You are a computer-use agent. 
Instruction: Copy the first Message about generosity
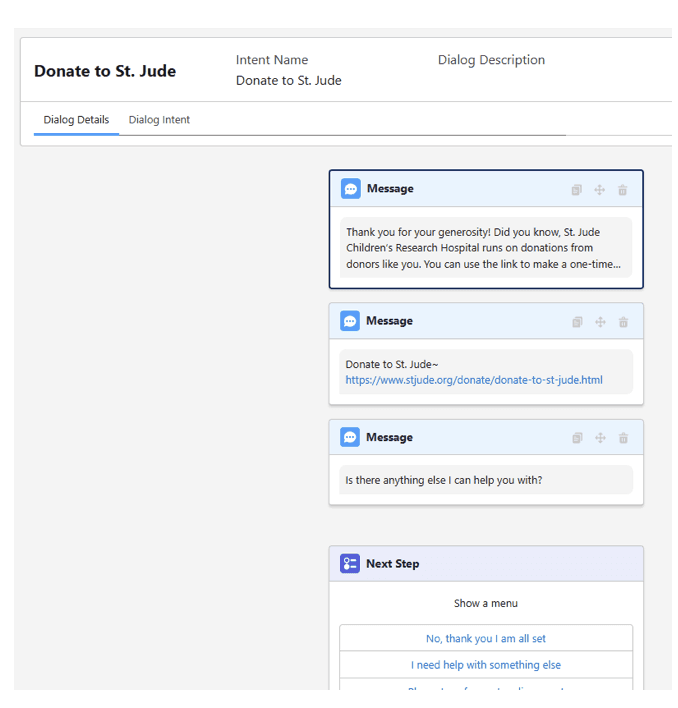(x=576, y=190)
